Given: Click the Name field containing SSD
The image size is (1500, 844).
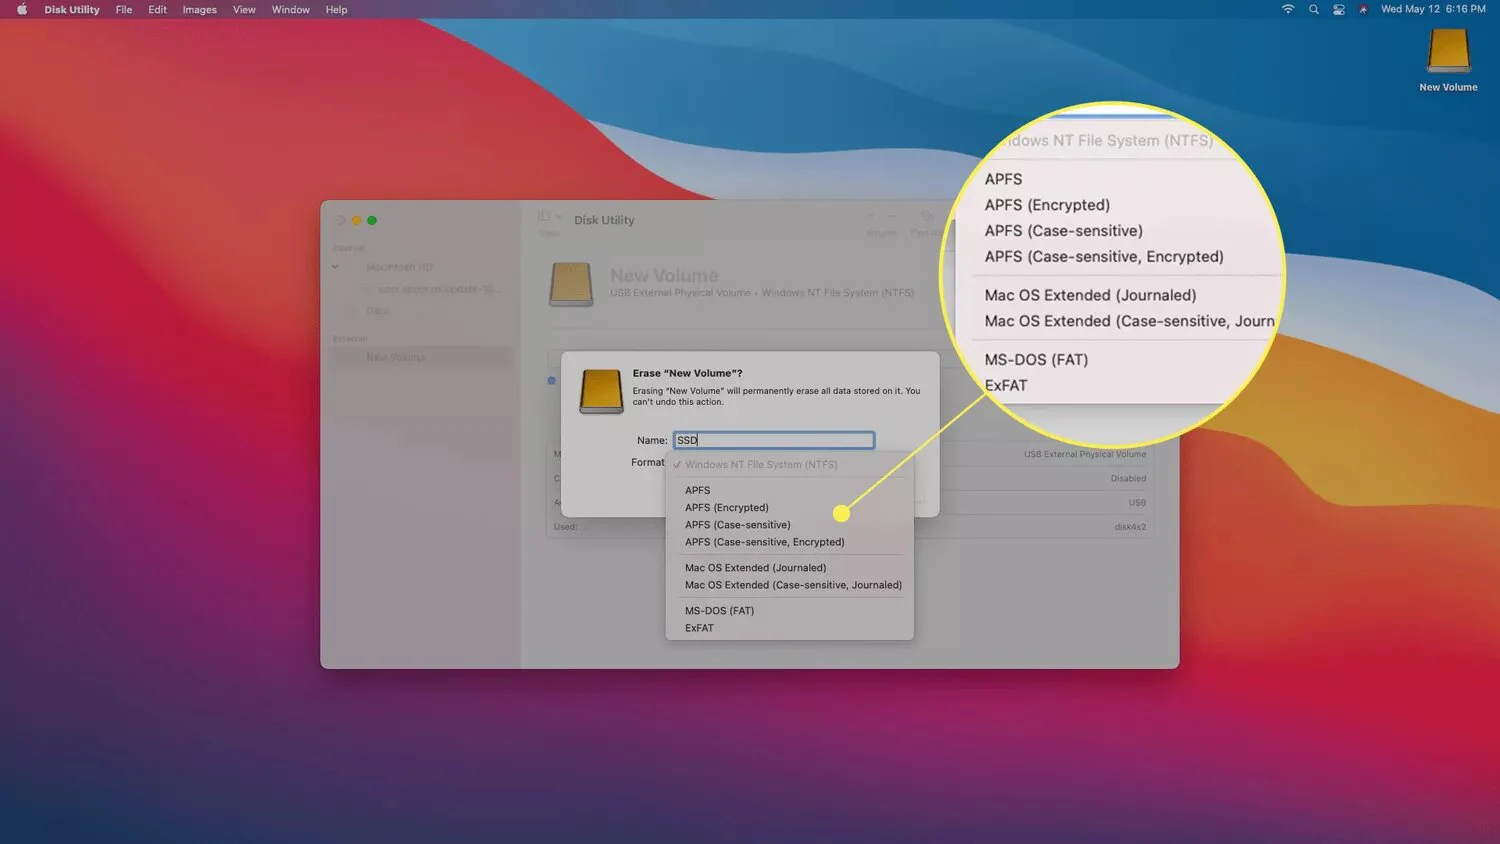Looking at the screenshot, I should [x=774, y=440].
